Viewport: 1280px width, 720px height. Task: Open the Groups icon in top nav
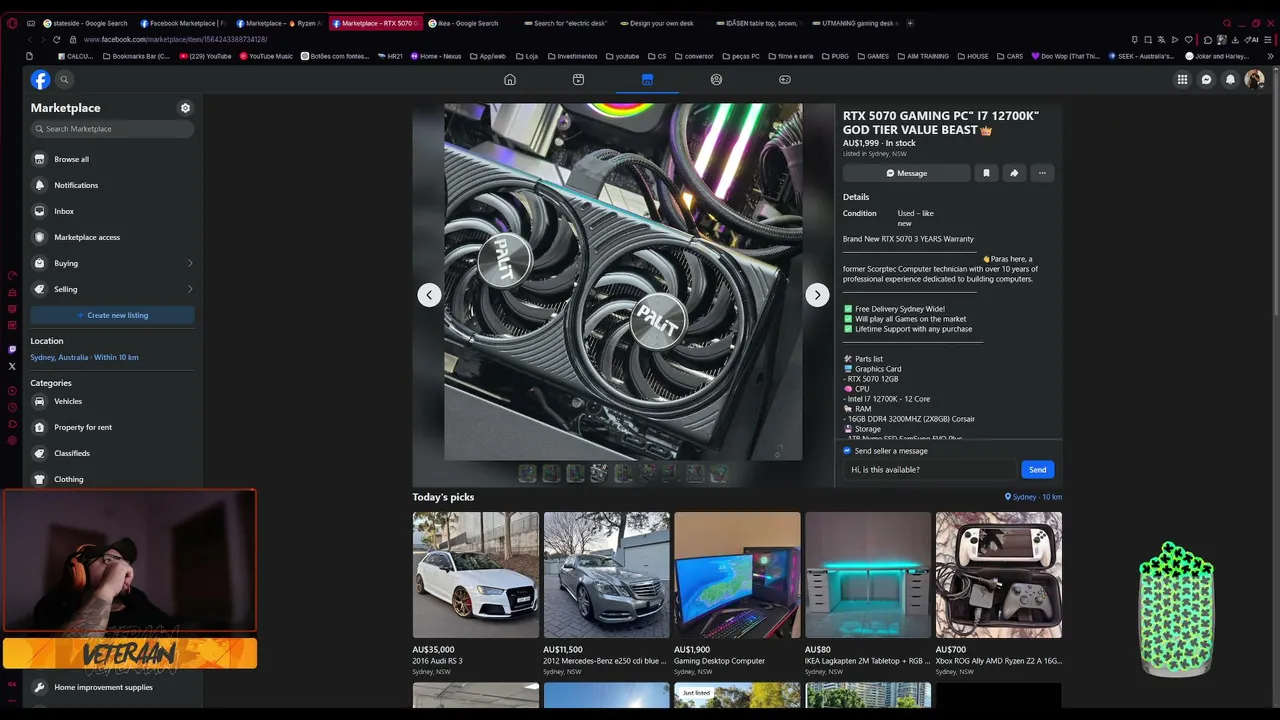point(716,80)
